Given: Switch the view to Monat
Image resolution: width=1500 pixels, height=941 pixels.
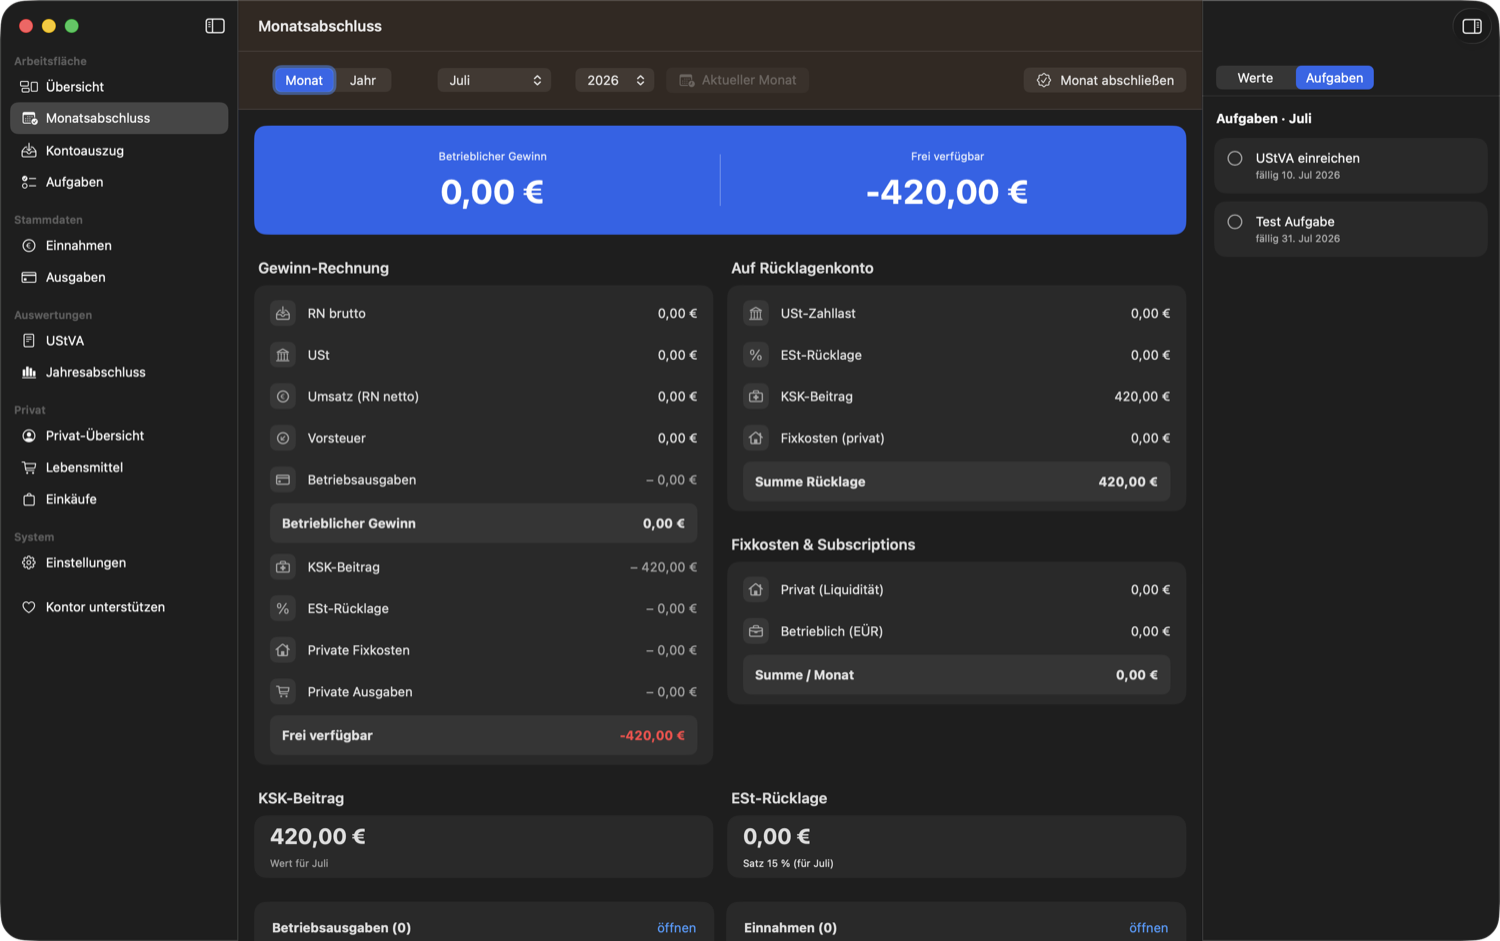Looking at the screenshot, I should coord(304,80).
